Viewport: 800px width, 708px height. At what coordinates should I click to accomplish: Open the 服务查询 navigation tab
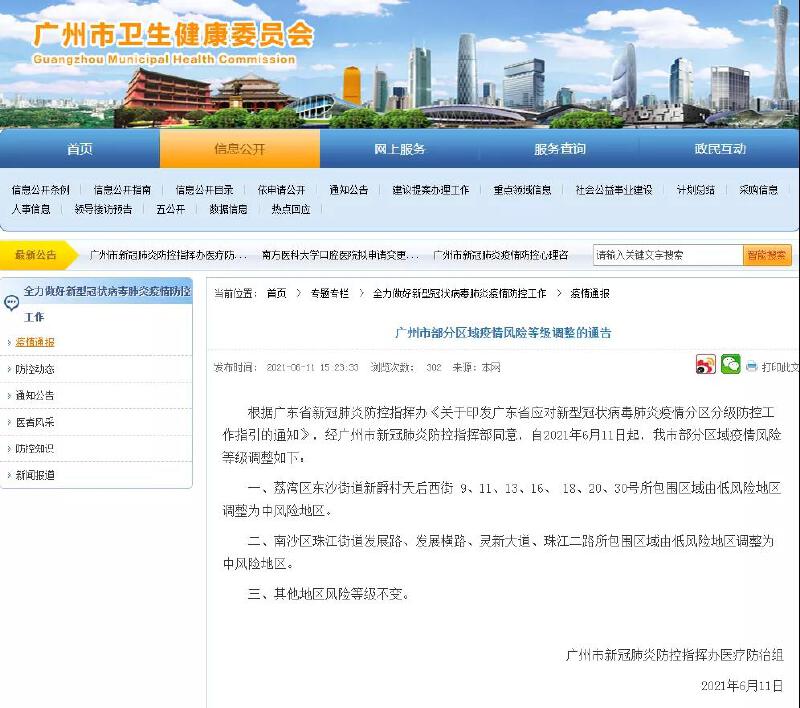560,149
